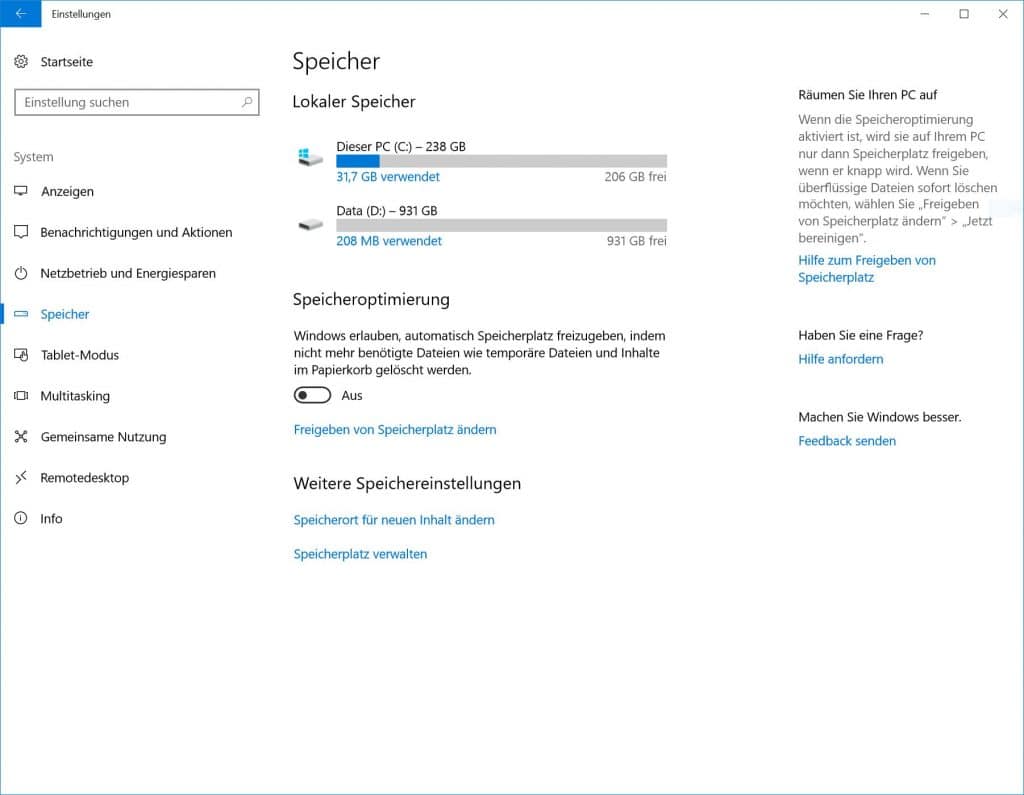Click the Benachrichtigungen und Aktionen icon
Image resolution: width=1024 pixels, height=795 pixels.
21,232
